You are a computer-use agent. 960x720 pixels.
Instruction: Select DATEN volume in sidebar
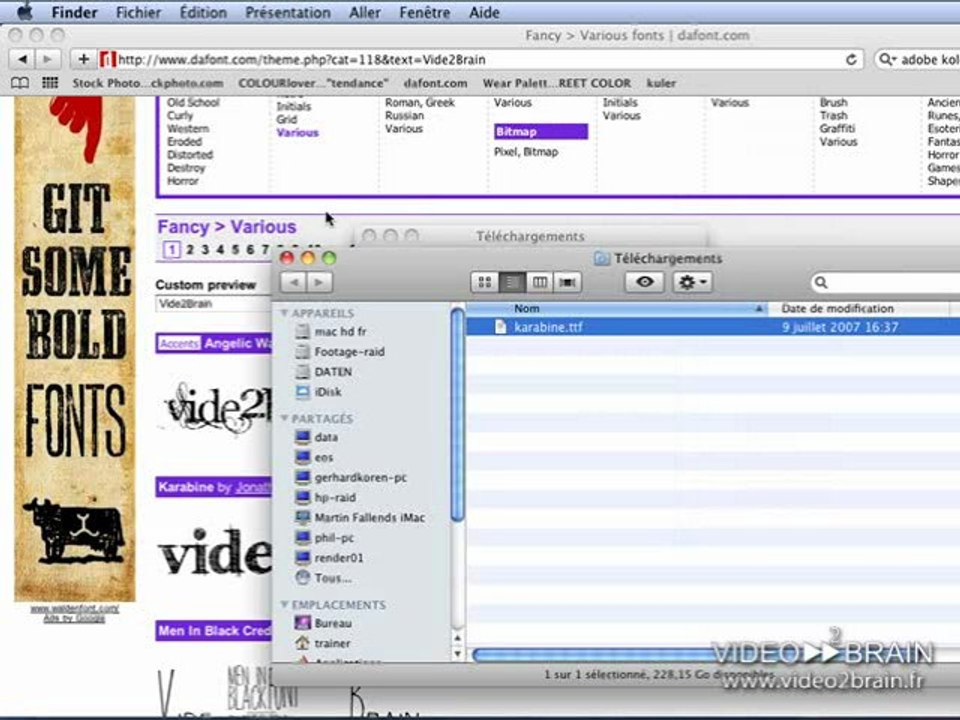pos(332,372)
